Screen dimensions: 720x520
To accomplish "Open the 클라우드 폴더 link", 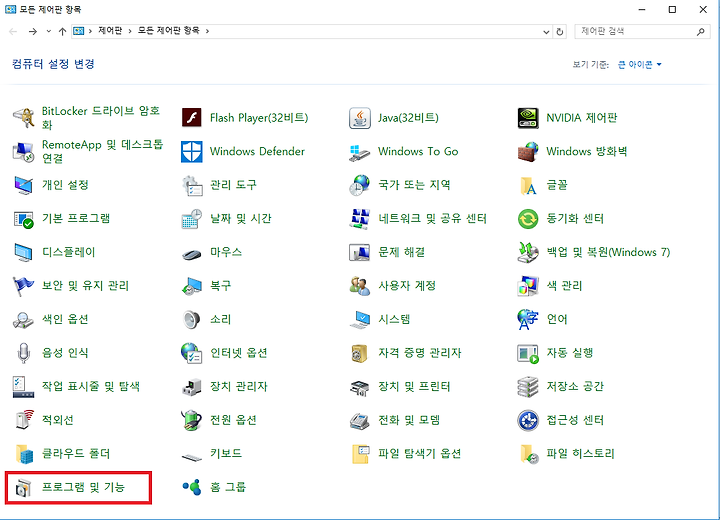I will click(76, 454).
